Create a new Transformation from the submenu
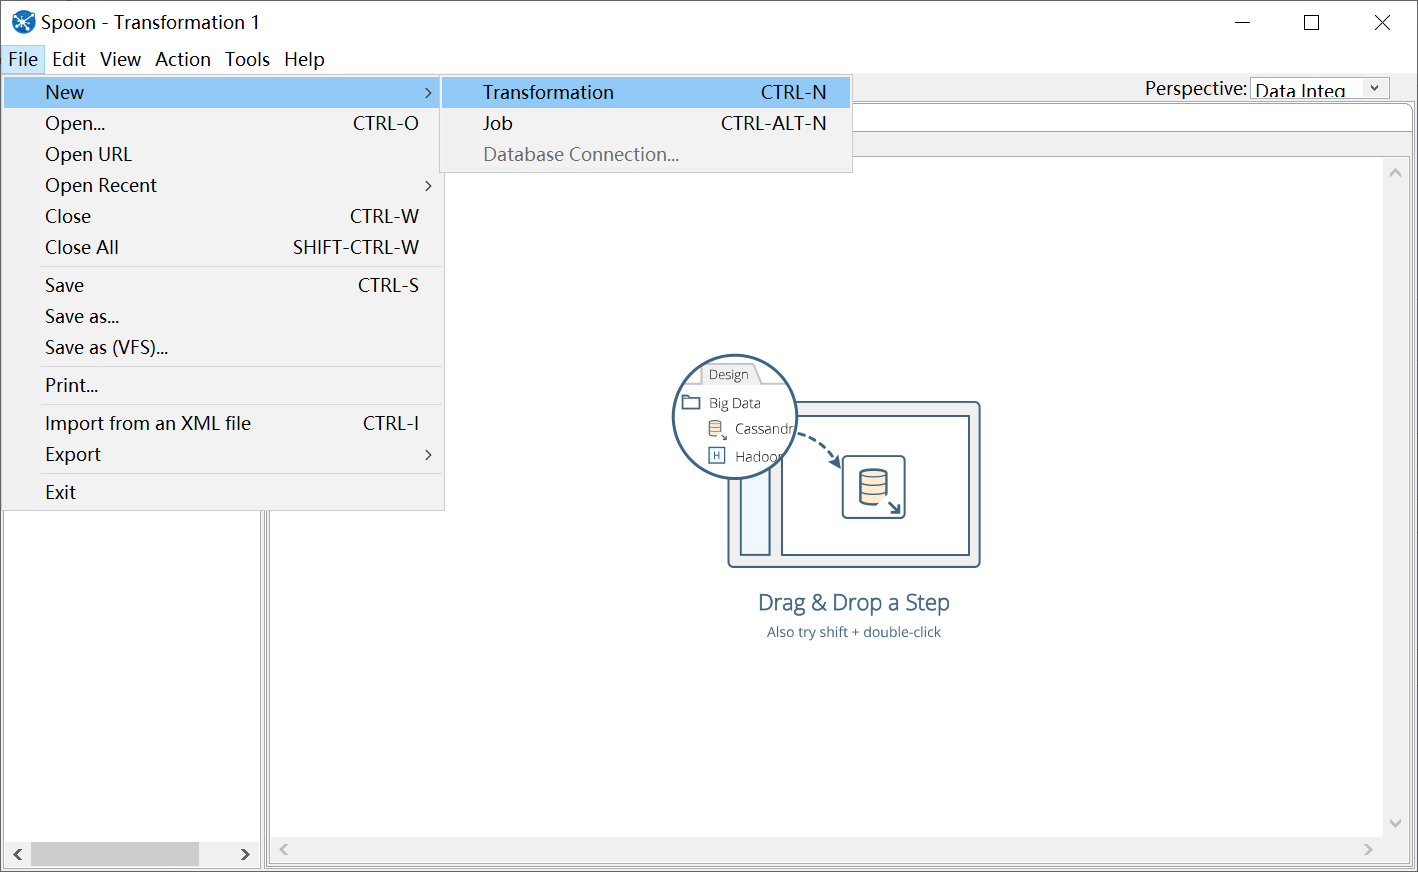1418x872 pixels. (646, 92)
